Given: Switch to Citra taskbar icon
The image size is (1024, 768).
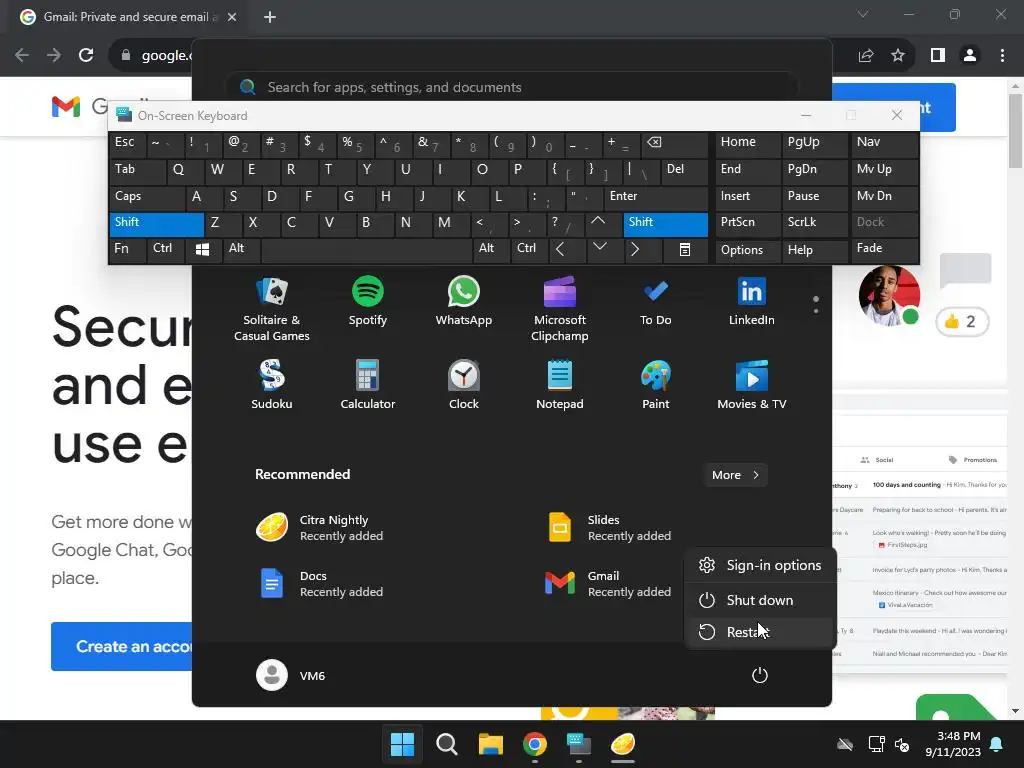Looking at the screenshot, I should pos(623,744).
